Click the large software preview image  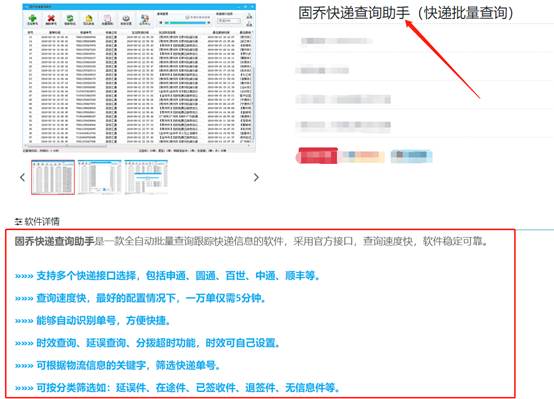click(139, 78)
